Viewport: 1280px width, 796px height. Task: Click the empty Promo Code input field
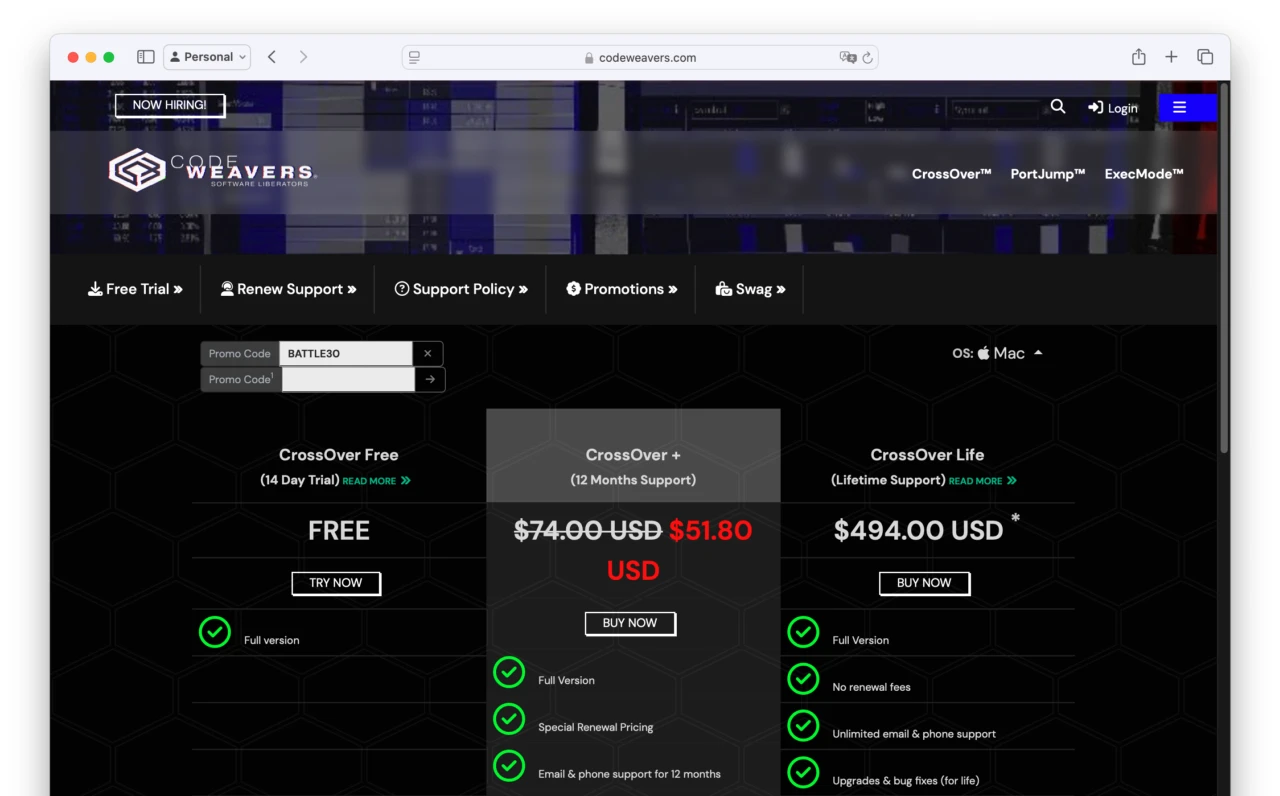[348, 379]
